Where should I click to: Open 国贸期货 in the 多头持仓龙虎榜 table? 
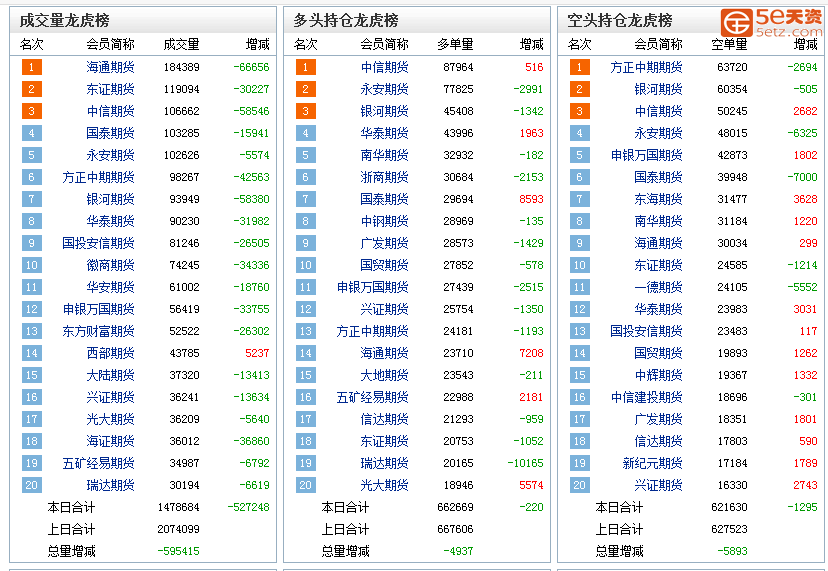point(384,265)
